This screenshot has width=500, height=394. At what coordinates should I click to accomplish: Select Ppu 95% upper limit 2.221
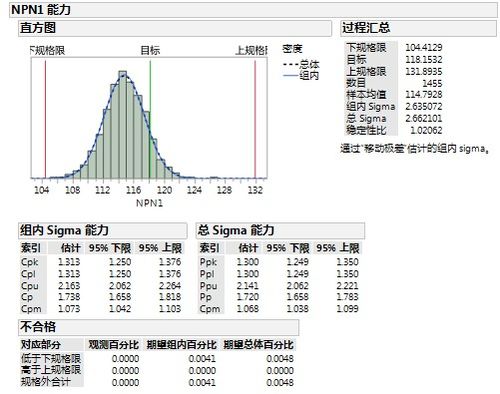(347, 286)
